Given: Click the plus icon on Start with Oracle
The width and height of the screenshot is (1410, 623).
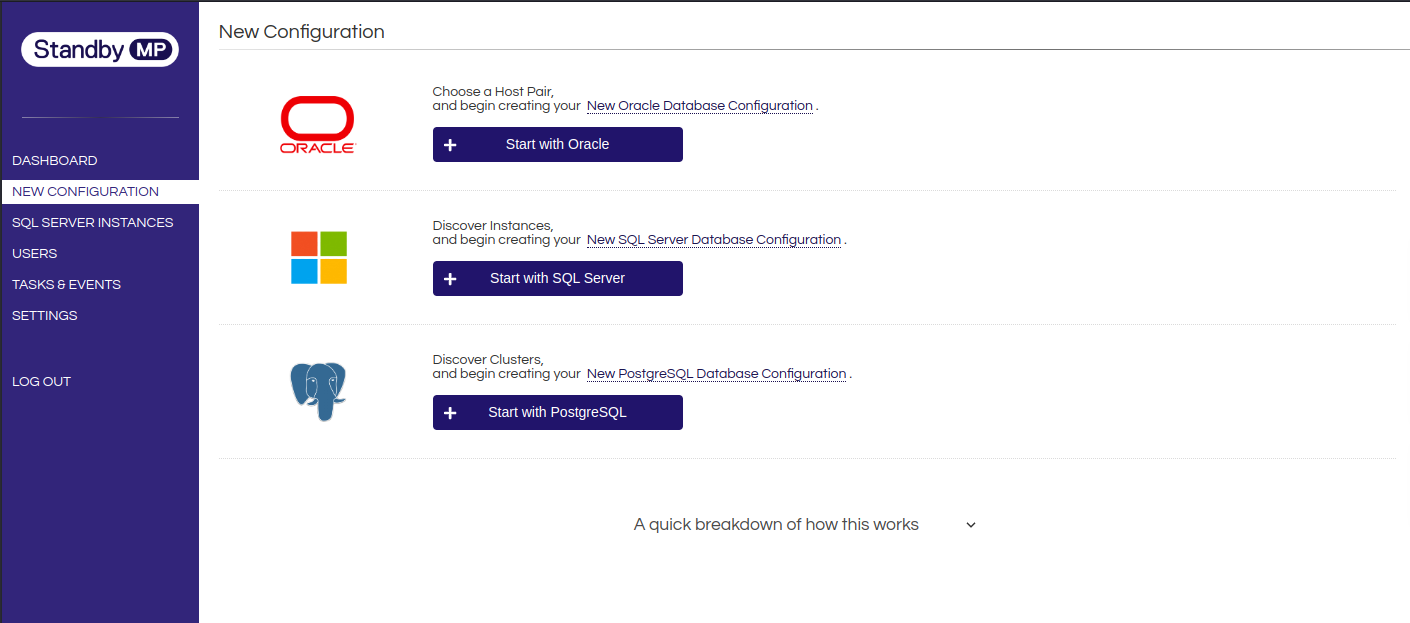Looking at the screenshot, I should pos(450,144).
